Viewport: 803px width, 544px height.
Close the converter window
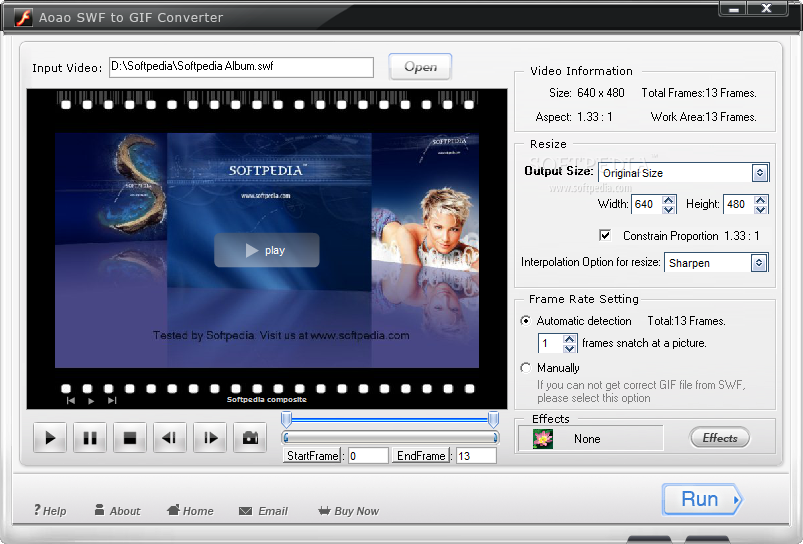click(x=767, y=9)
